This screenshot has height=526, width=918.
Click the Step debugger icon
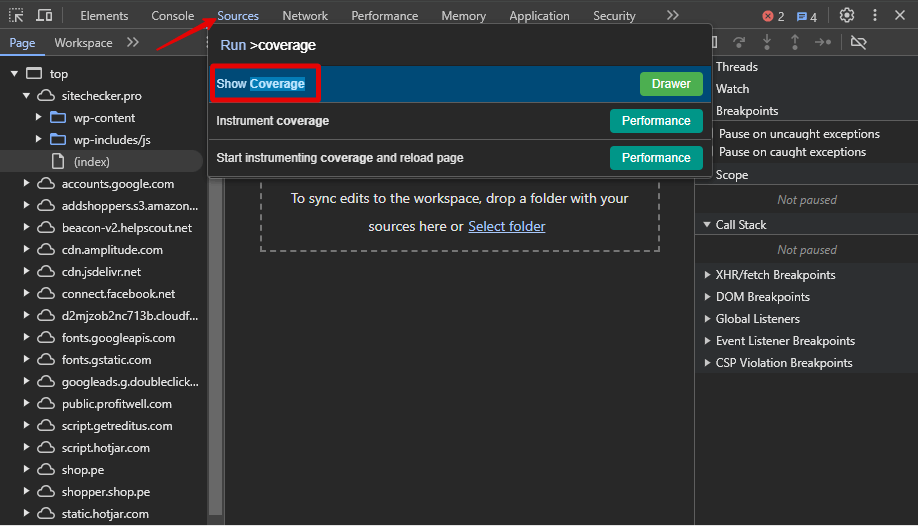(x=823, y=42)
